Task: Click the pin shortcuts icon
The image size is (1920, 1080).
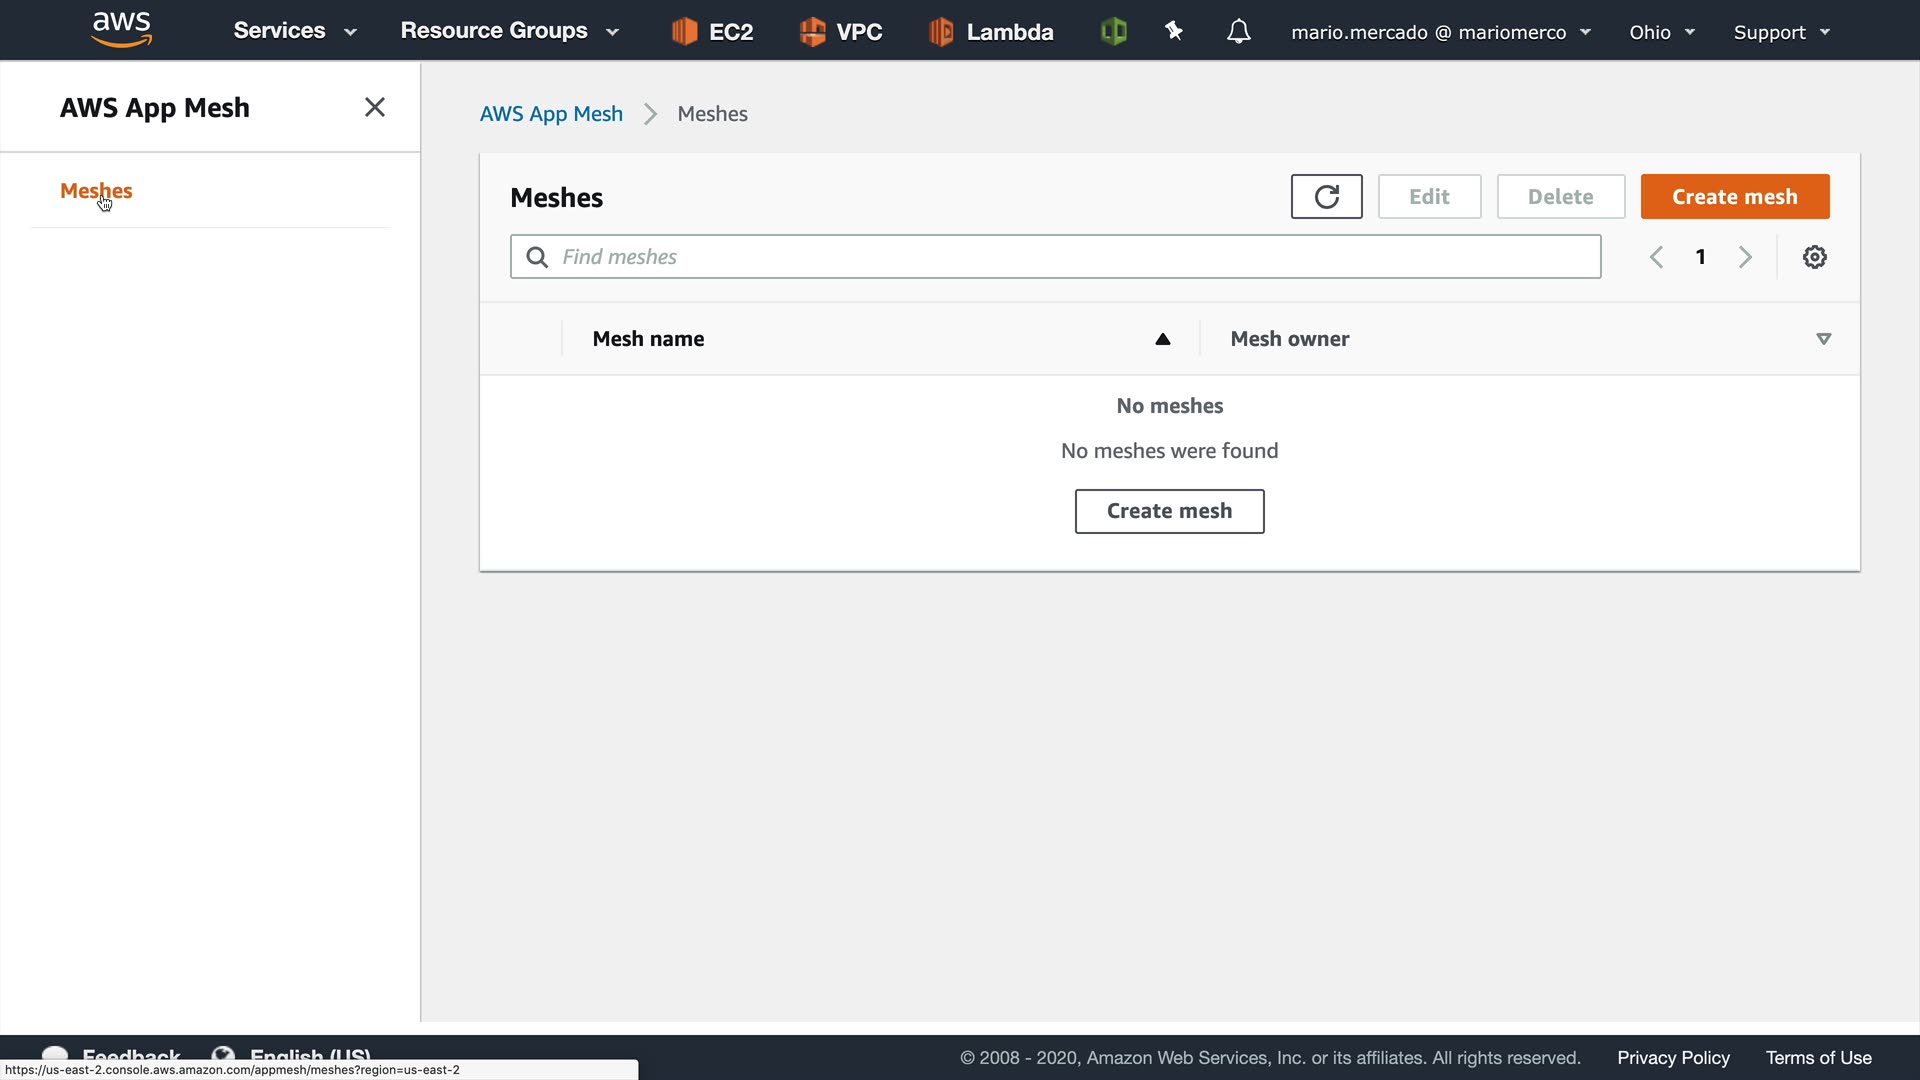Action: pyautogui.click(x=1174, y=32)
